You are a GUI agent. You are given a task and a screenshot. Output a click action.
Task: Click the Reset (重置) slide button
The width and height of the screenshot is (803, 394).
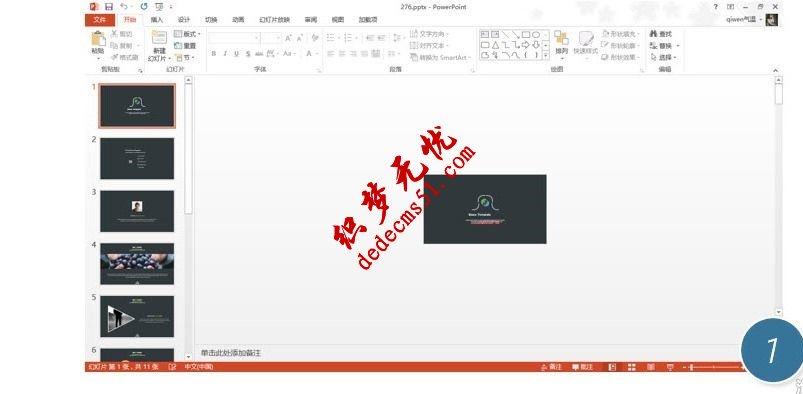185,46
